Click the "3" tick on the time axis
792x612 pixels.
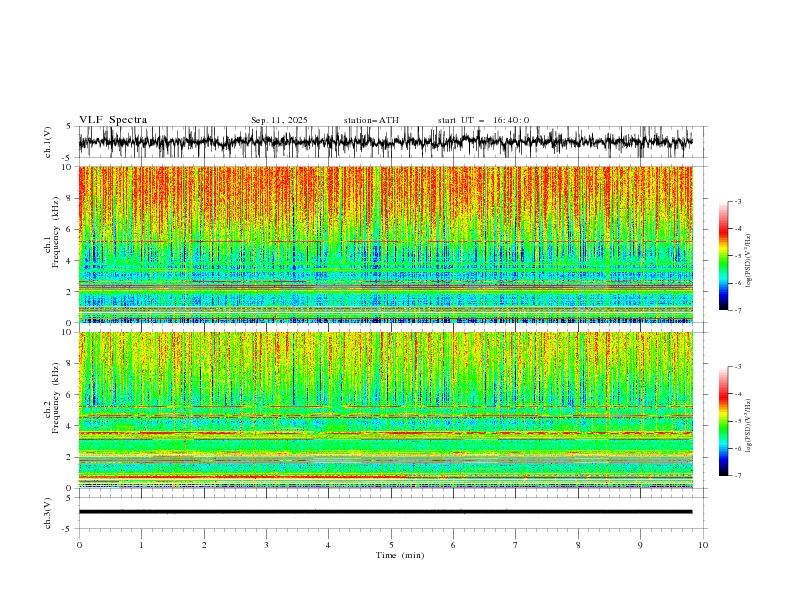tap(266, 545)
